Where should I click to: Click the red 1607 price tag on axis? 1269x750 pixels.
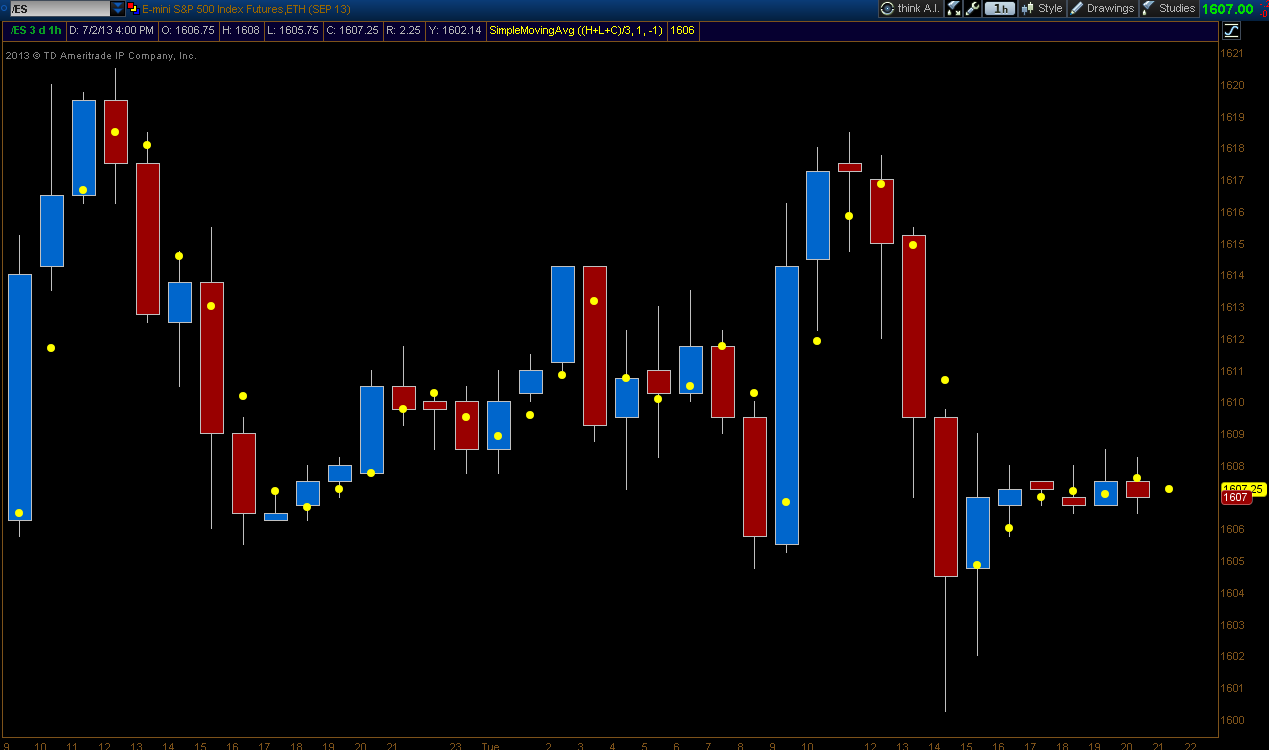pyautogui.click(x=1236, y=497)
